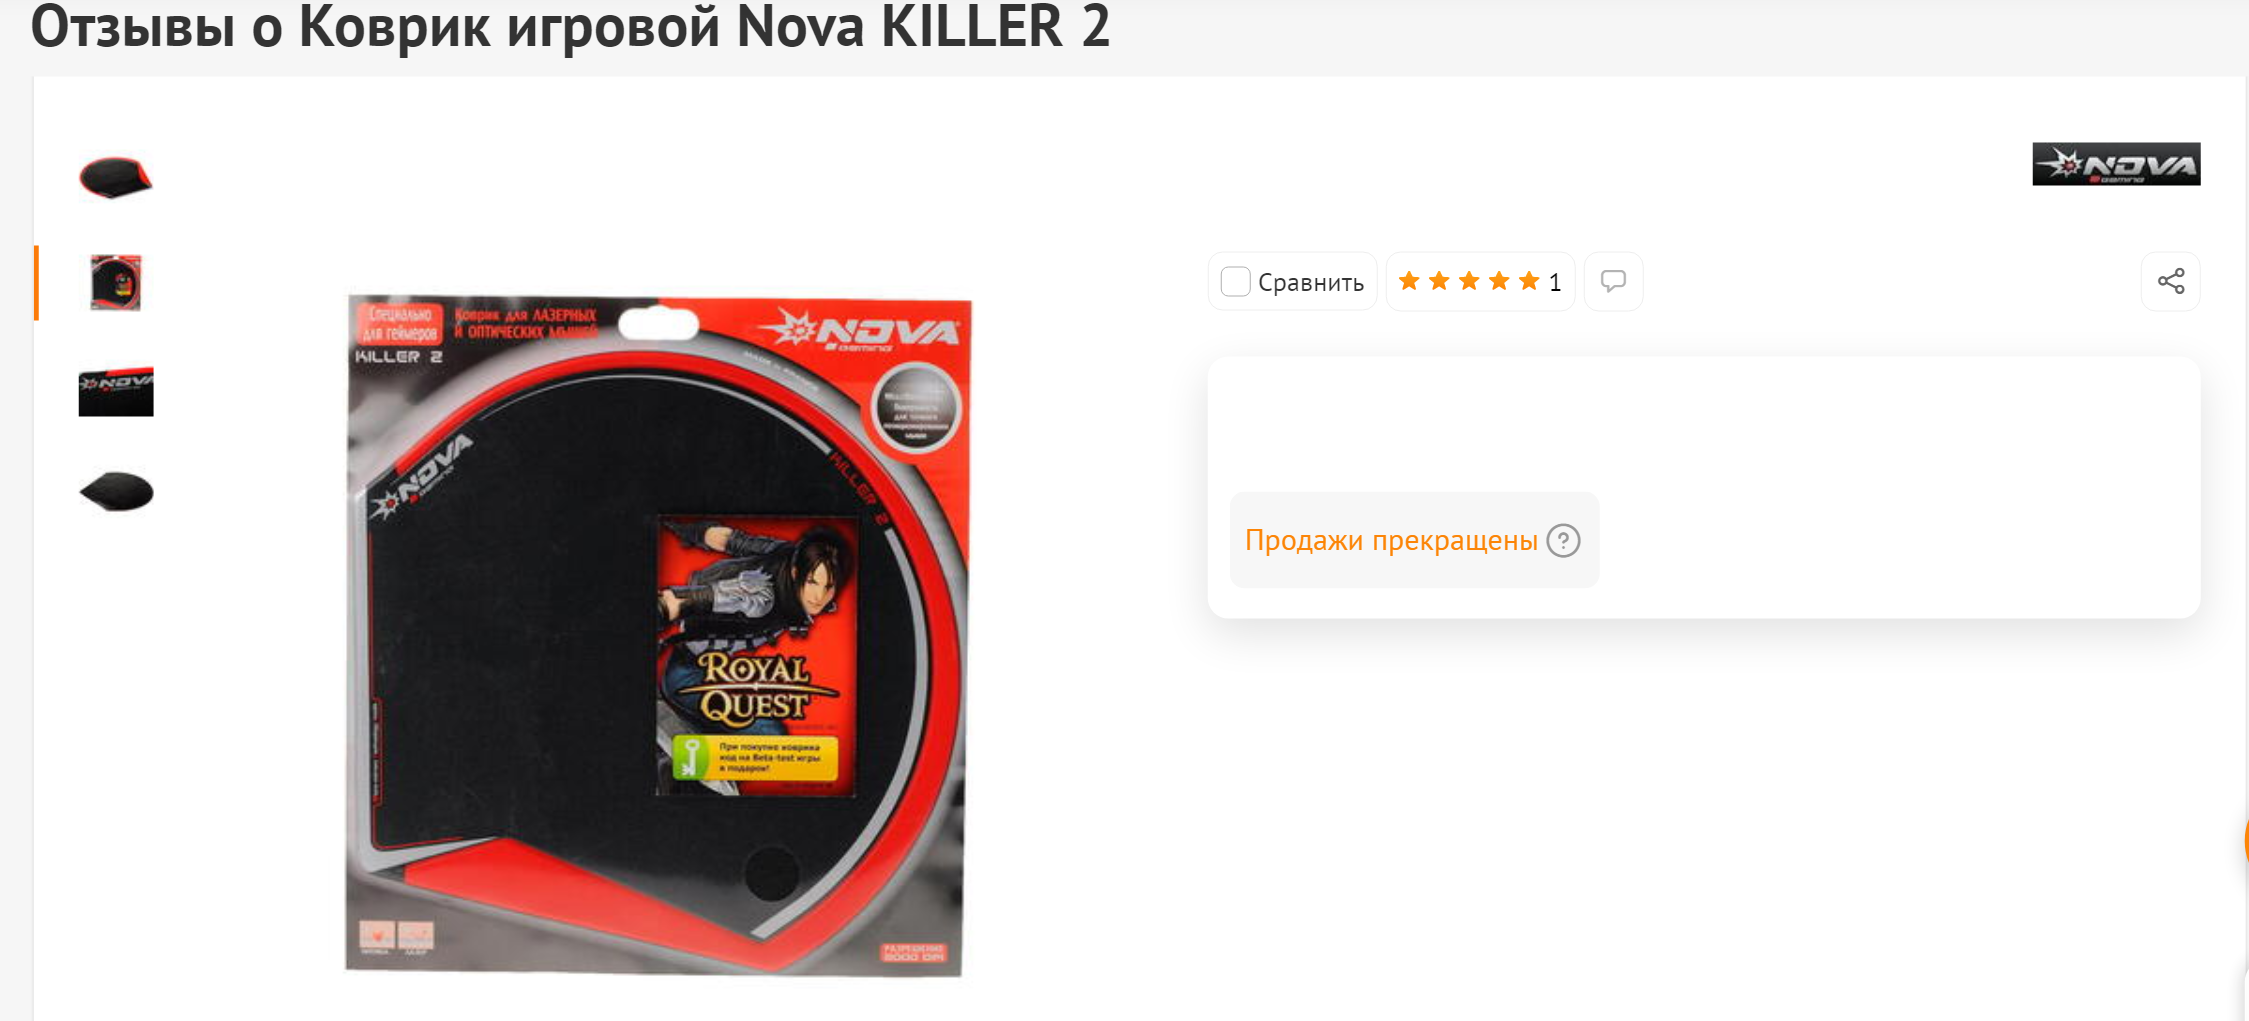Click the fifth orange rating star
2249x1021 pixels.
tap(1529, 281)
